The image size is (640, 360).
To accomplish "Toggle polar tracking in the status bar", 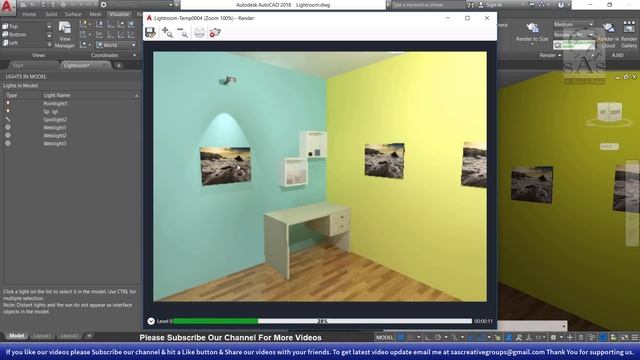I will point(438,338).
